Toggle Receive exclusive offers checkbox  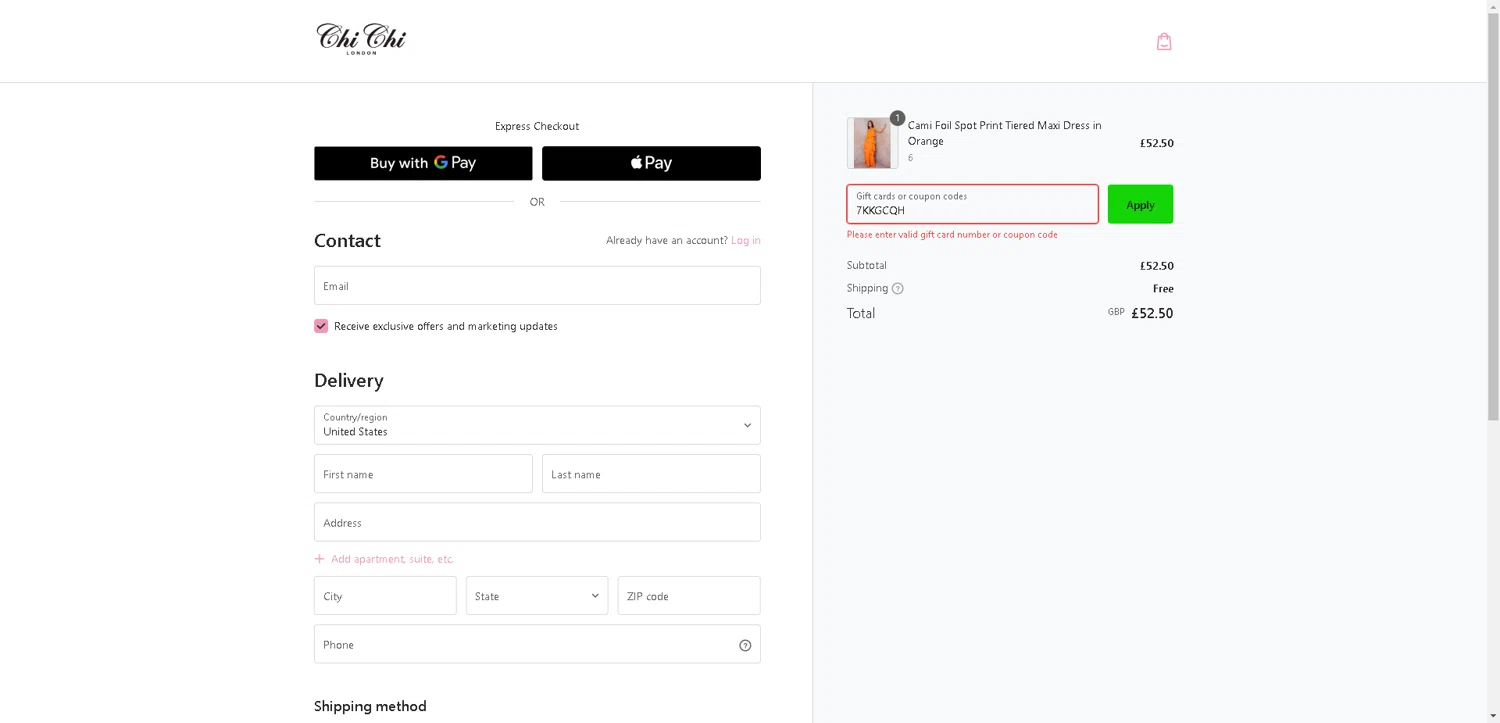point(321,326)
